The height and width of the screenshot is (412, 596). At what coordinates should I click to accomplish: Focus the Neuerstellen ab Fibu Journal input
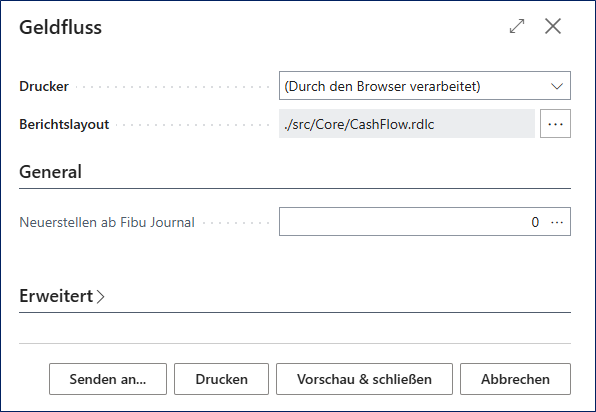(x=425, y=222)
